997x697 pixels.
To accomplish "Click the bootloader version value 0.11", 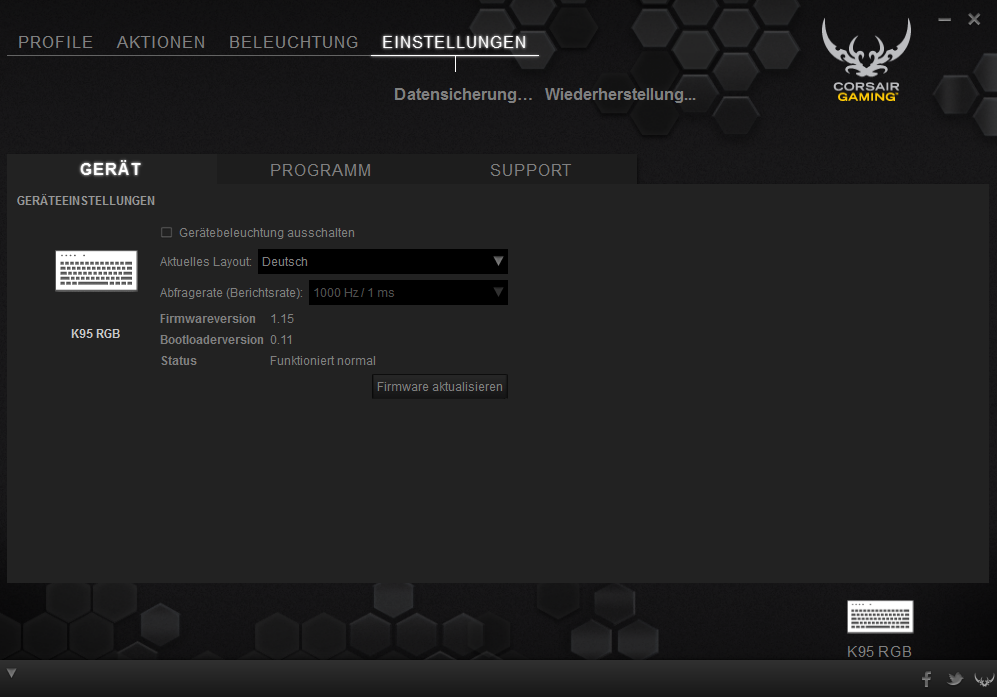I will coord(281,340).
